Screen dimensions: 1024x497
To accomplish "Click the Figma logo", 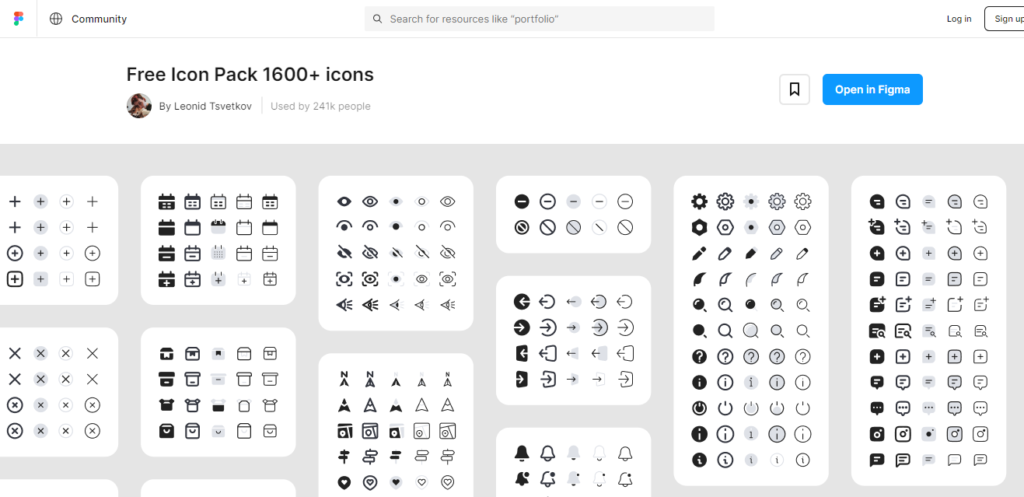I will tap(18, 19).
